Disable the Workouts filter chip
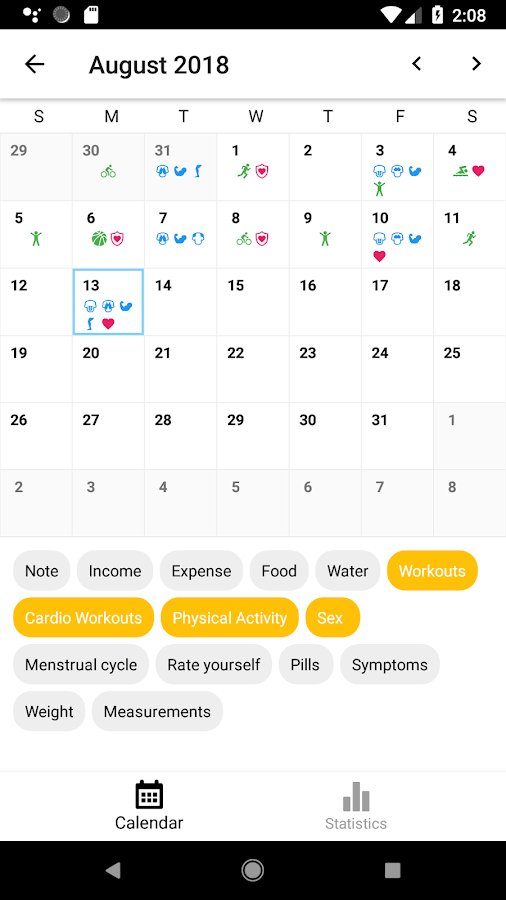506x900 pixels. 432,571
